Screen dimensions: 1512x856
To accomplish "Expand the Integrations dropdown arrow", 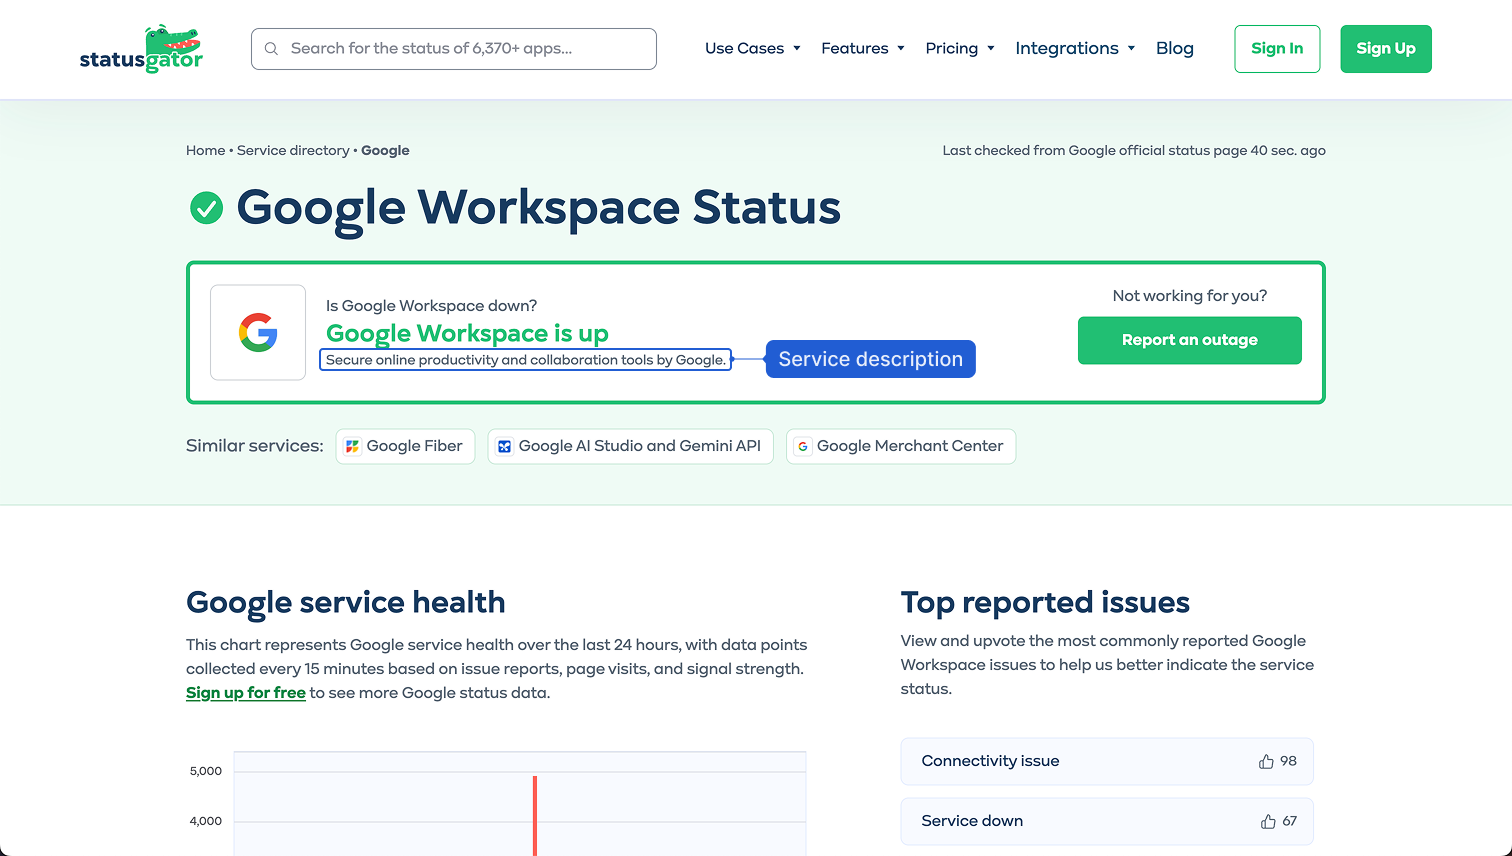I will pyautogui.click(x=1131, y=48).
